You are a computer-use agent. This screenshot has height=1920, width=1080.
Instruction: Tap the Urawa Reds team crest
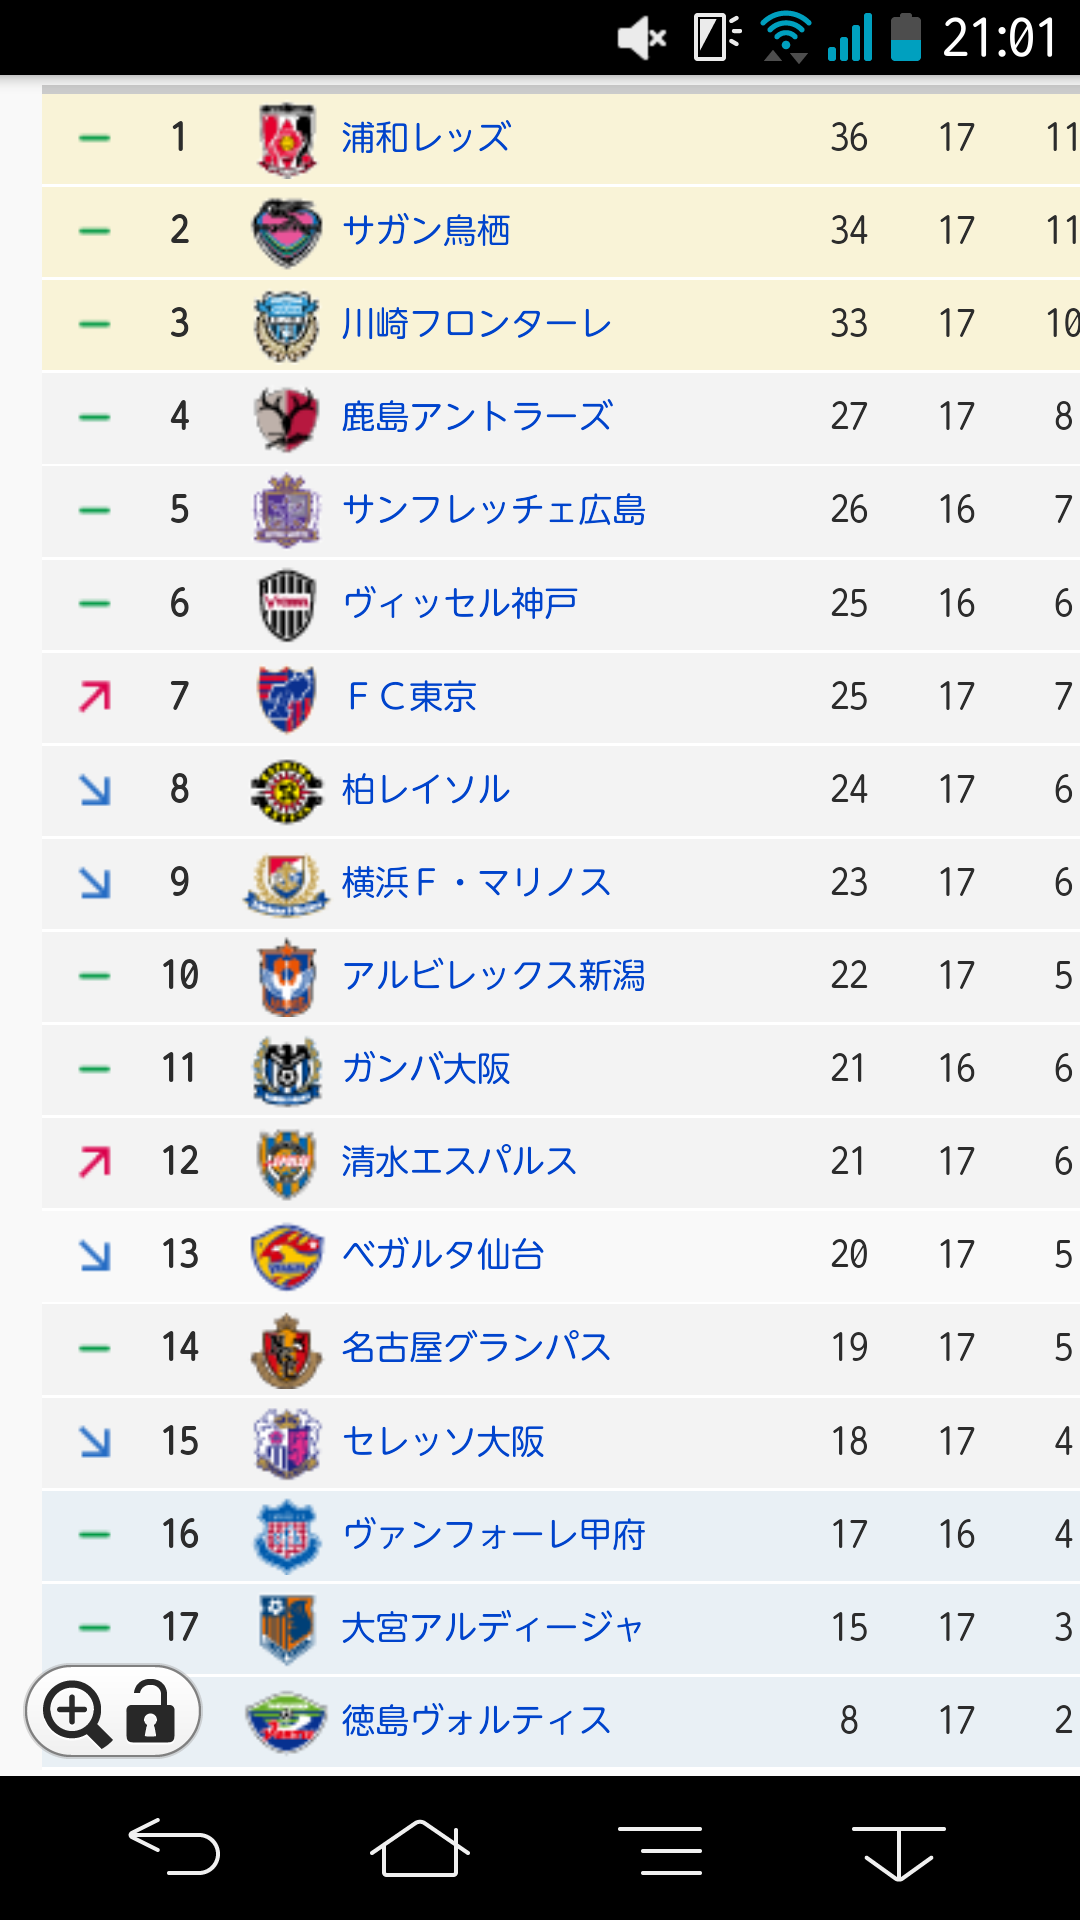pos(287,139)
